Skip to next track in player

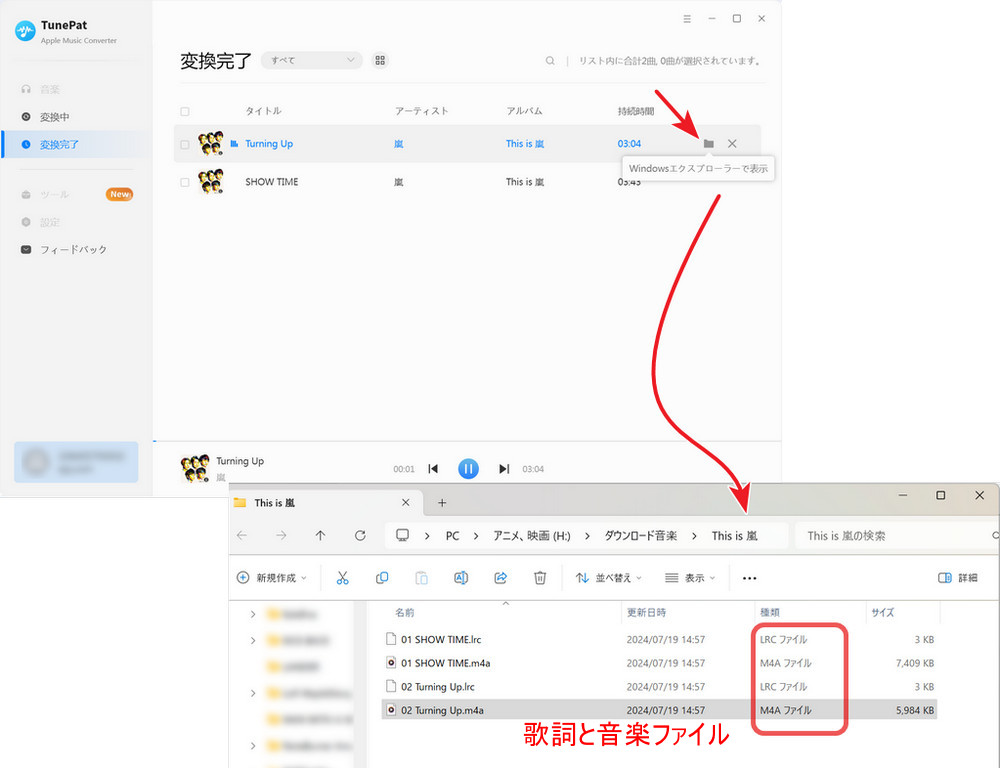click(504, 469)
